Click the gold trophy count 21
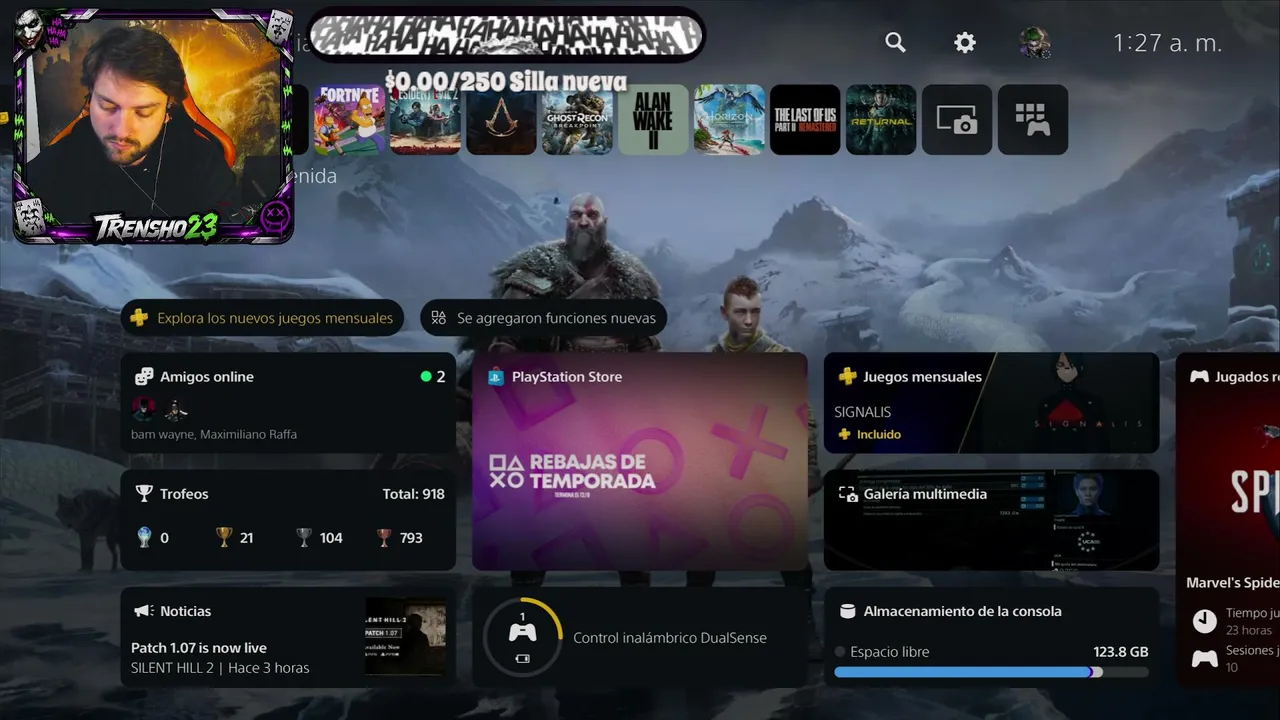Image resolution: width=1280 pixels, height=720 pixels. pyautogui.click(x=246, y=538)
